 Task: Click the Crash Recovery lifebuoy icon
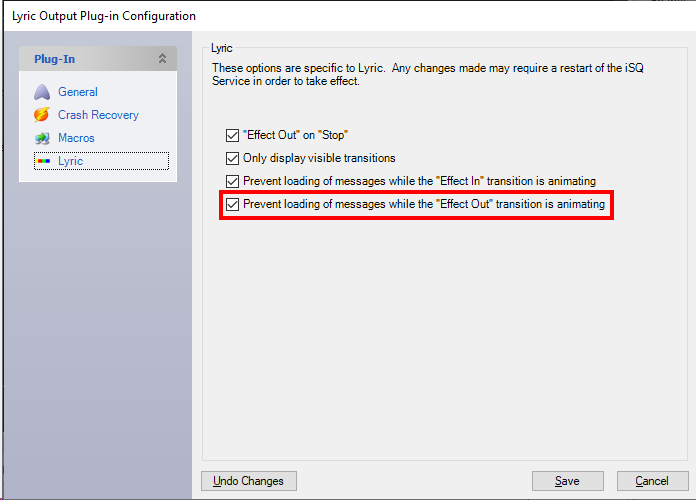click(41, 115)
